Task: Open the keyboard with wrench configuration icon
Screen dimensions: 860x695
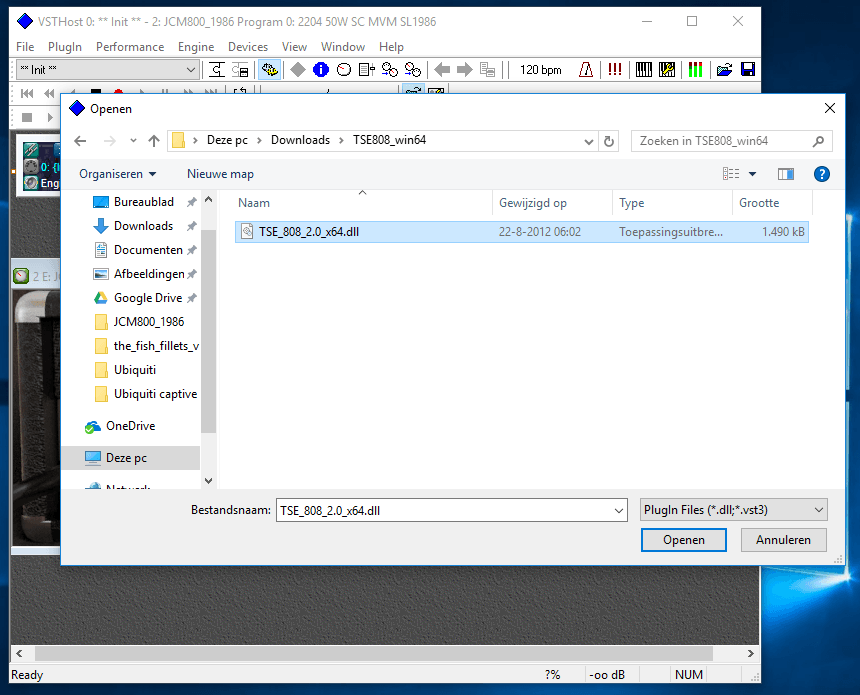Action: (667, 70)
